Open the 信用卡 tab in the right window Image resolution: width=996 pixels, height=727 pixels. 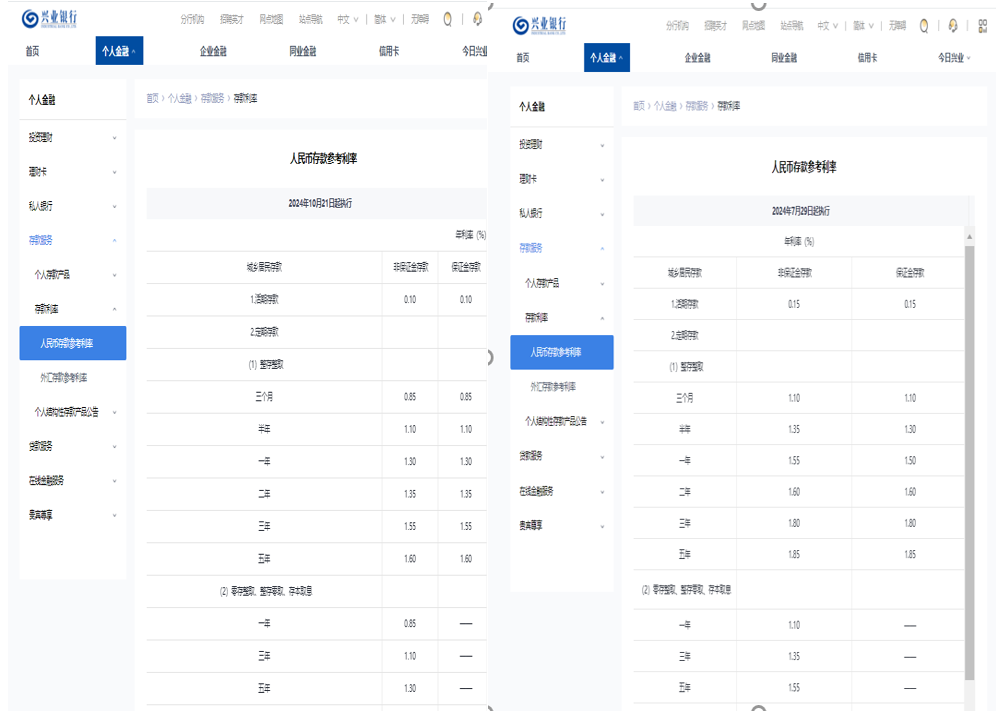(x=868, y=58)
